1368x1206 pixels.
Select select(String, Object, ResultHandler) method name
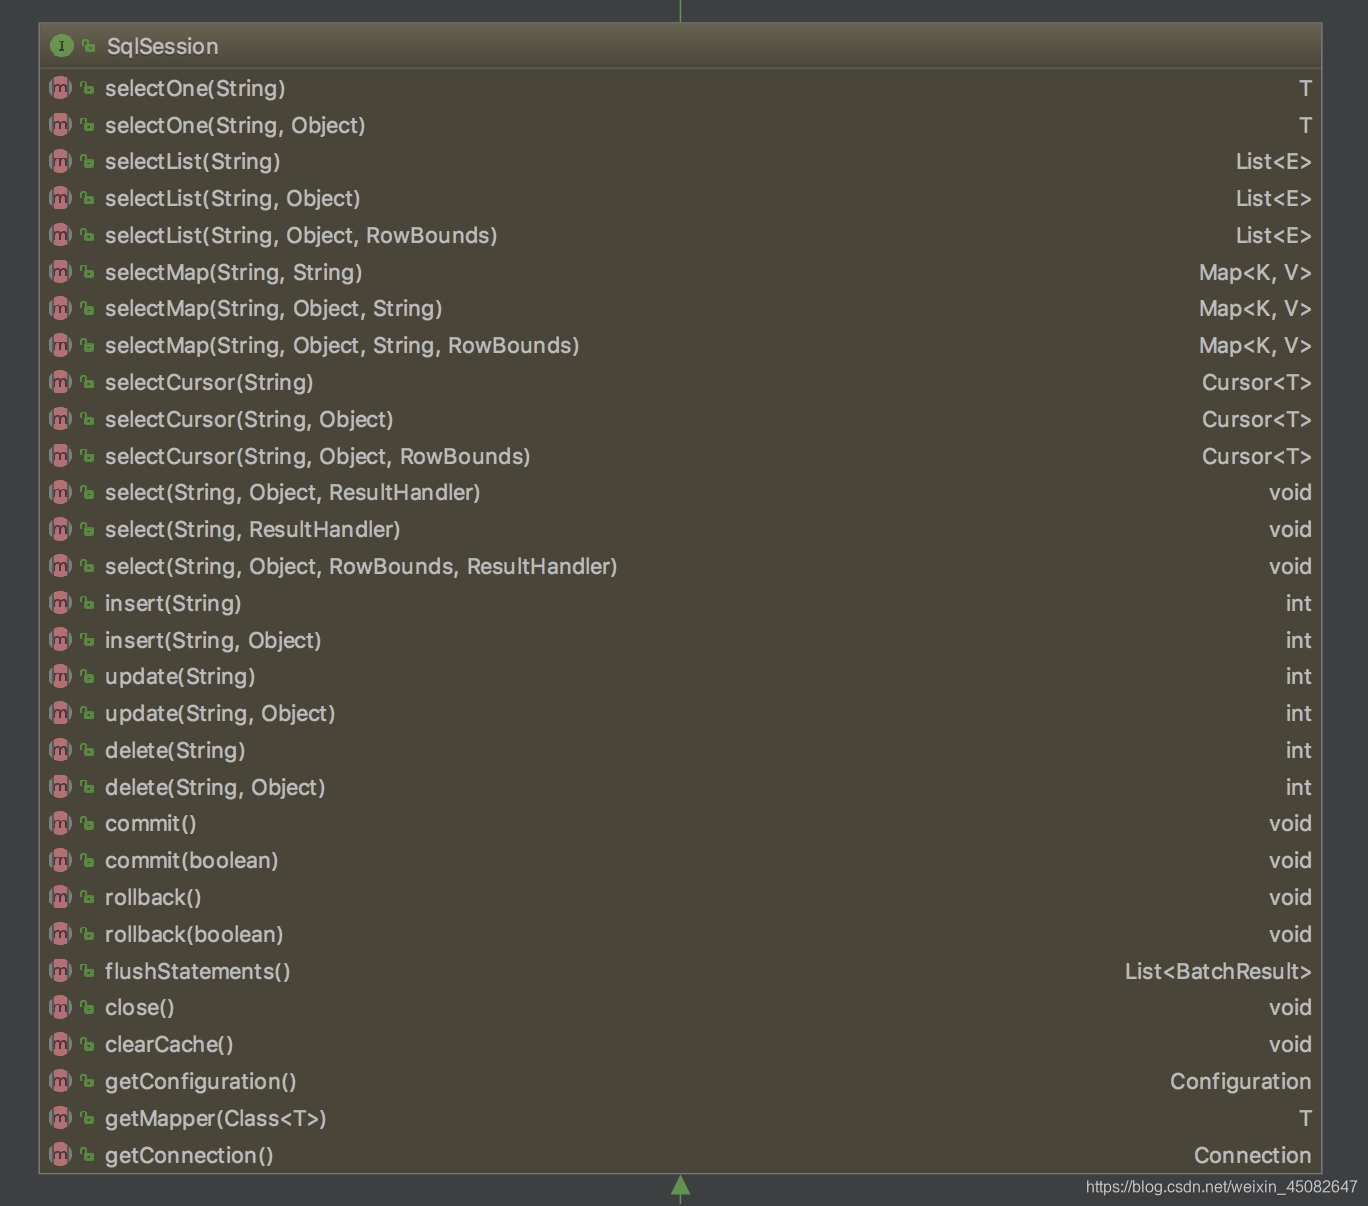pos(292,492)
